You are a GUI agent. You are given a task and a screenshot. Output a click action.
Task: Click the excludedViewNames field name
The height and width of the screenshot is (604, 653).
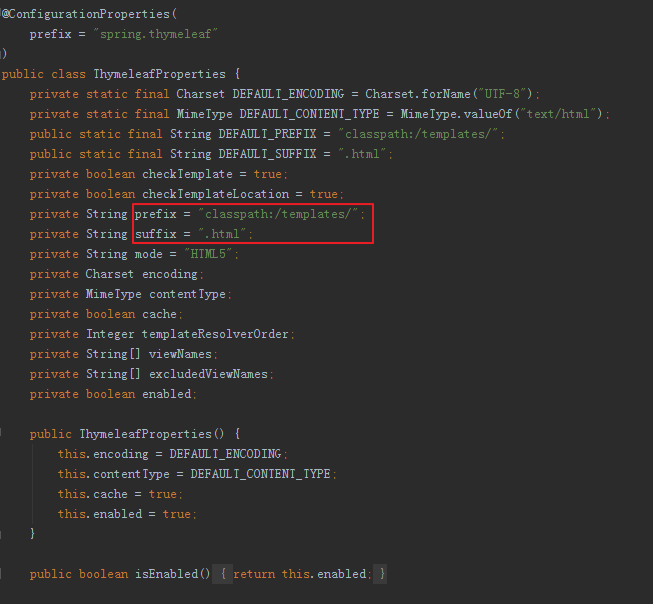click(x=208, y=374)
